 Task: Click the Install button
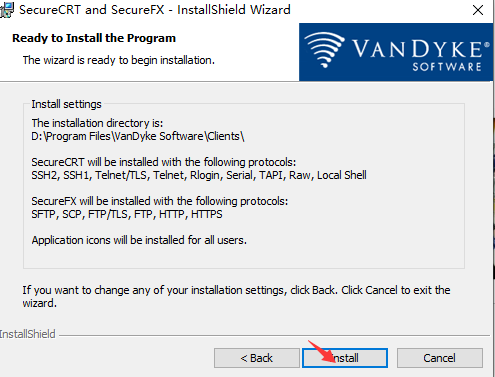coord(345,358)
